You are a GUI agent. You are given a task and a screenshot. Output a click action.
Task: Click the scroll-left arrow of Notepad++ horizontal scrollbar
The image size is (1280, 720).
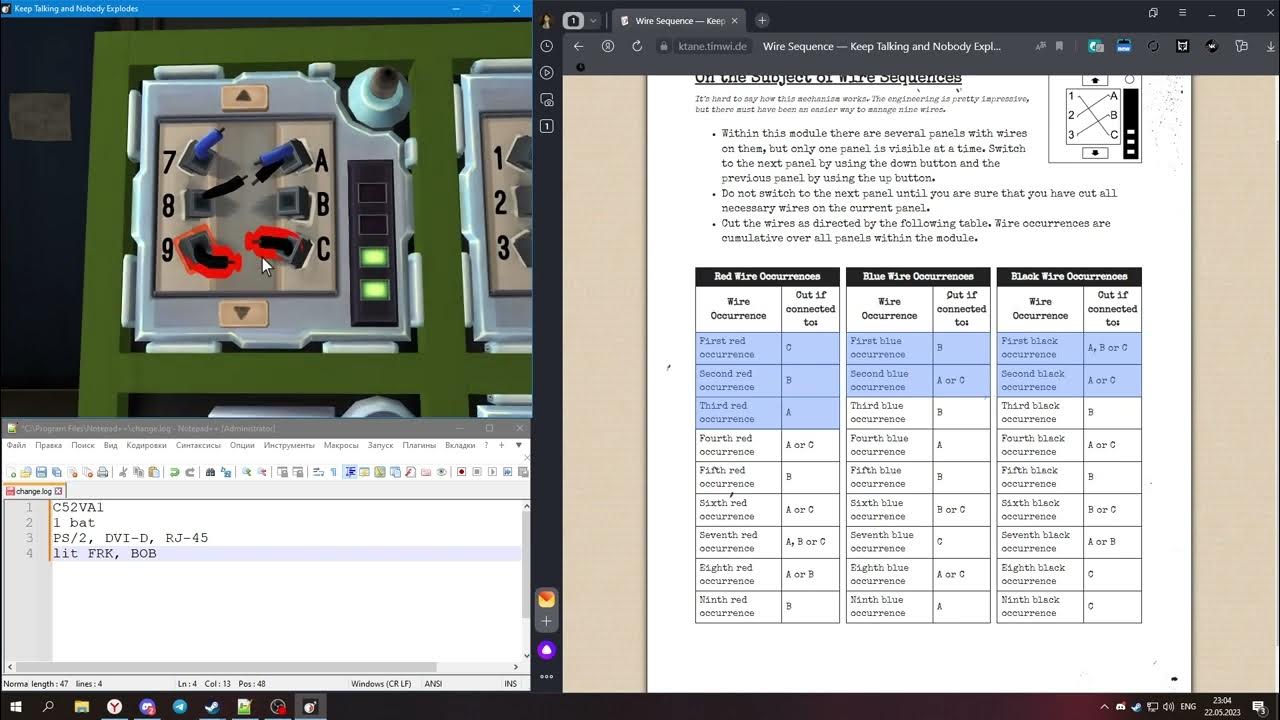click(8, 666)
